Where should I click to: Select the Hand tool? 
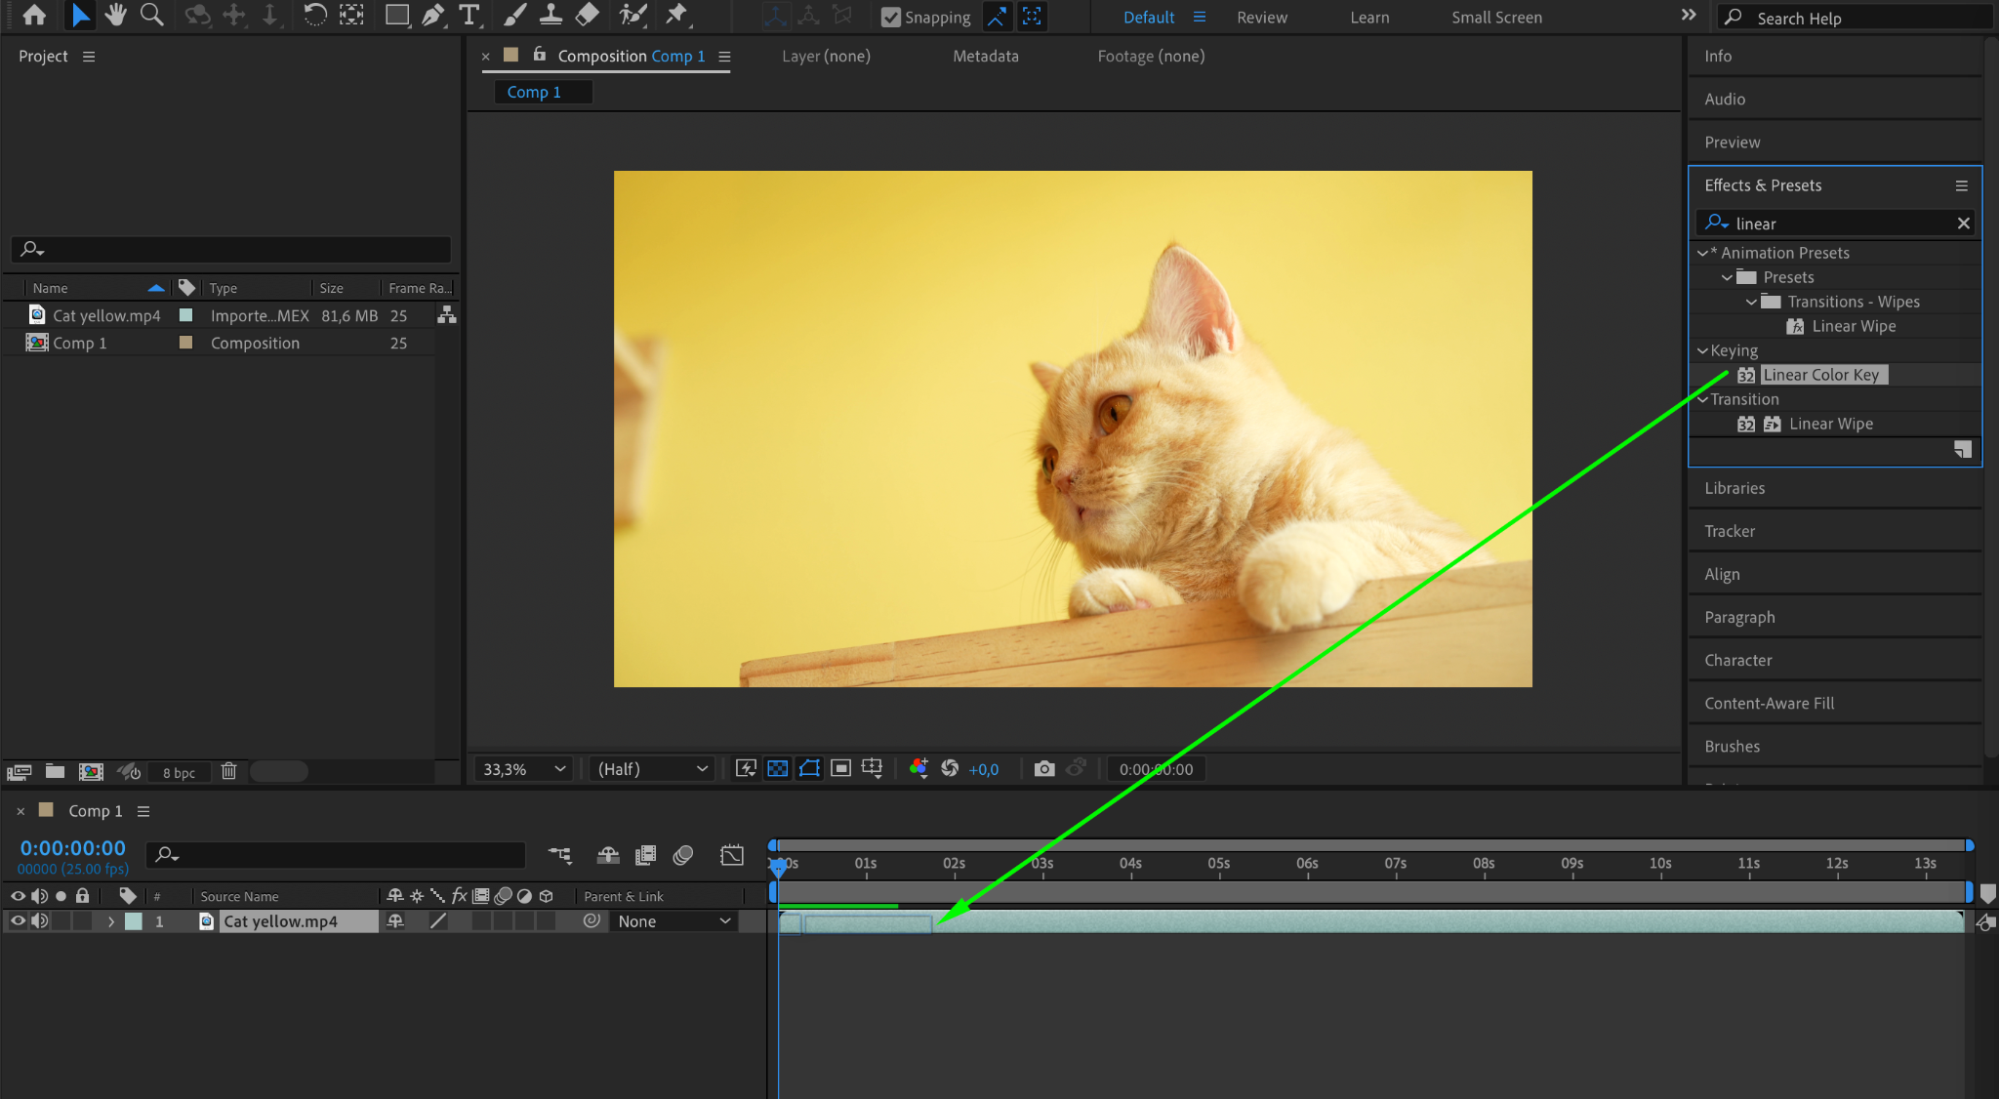pyautogui.click(x=116, y=15)
